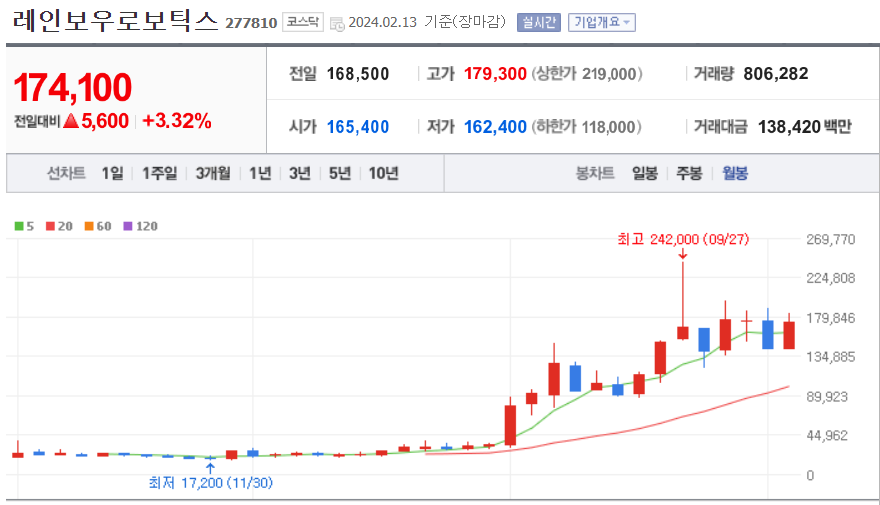The image size is (880, 505).
Task: Click the orange 60-period moving average swatch
Action: pyautogui.click(x=89, y=226)
